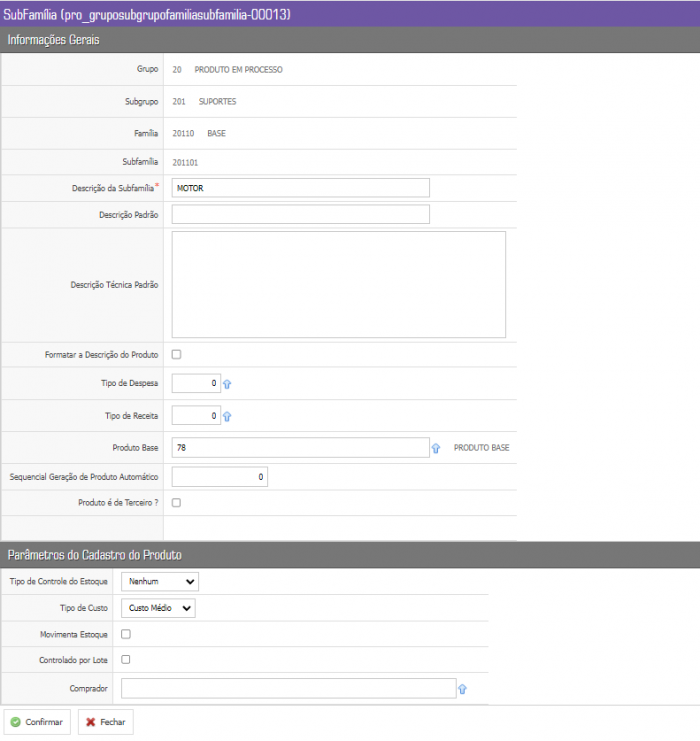
Task: Open lookup icon next to Tipo de Despesa
Action: (x=227, y=384)
